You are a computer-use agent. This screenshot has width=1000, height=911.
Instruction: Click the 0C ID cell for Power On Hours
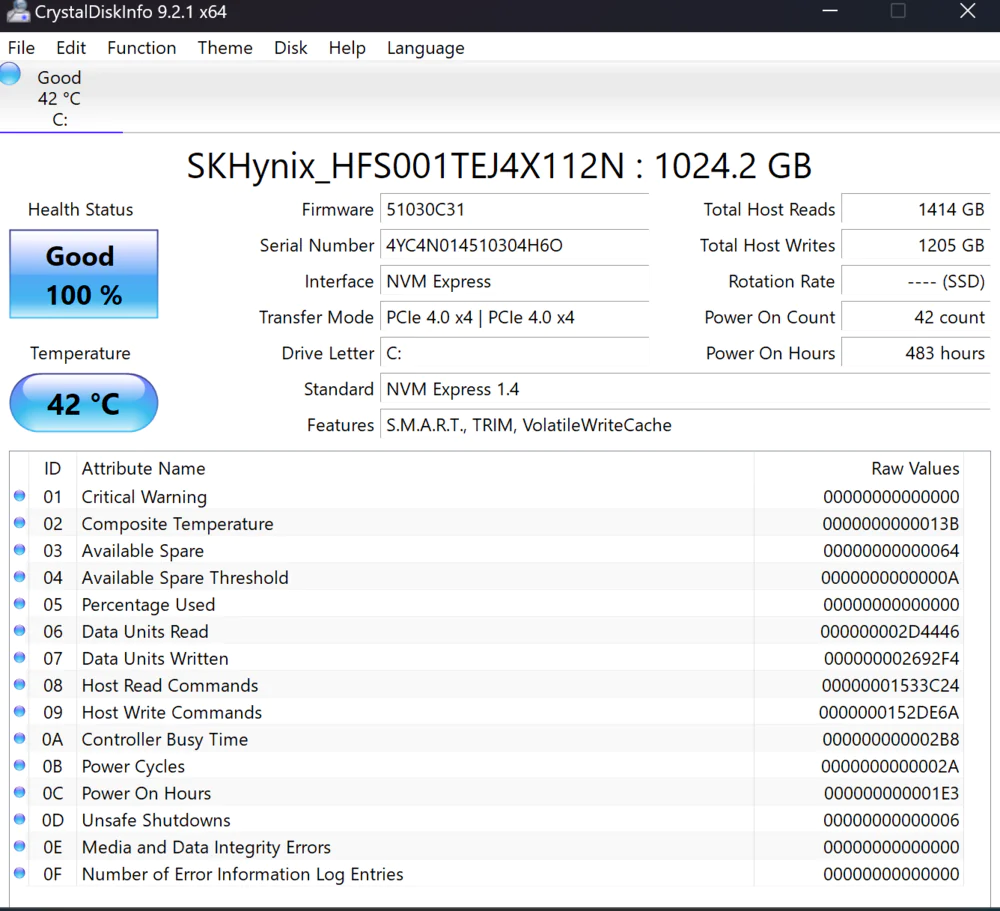click(x=52, y=793)
